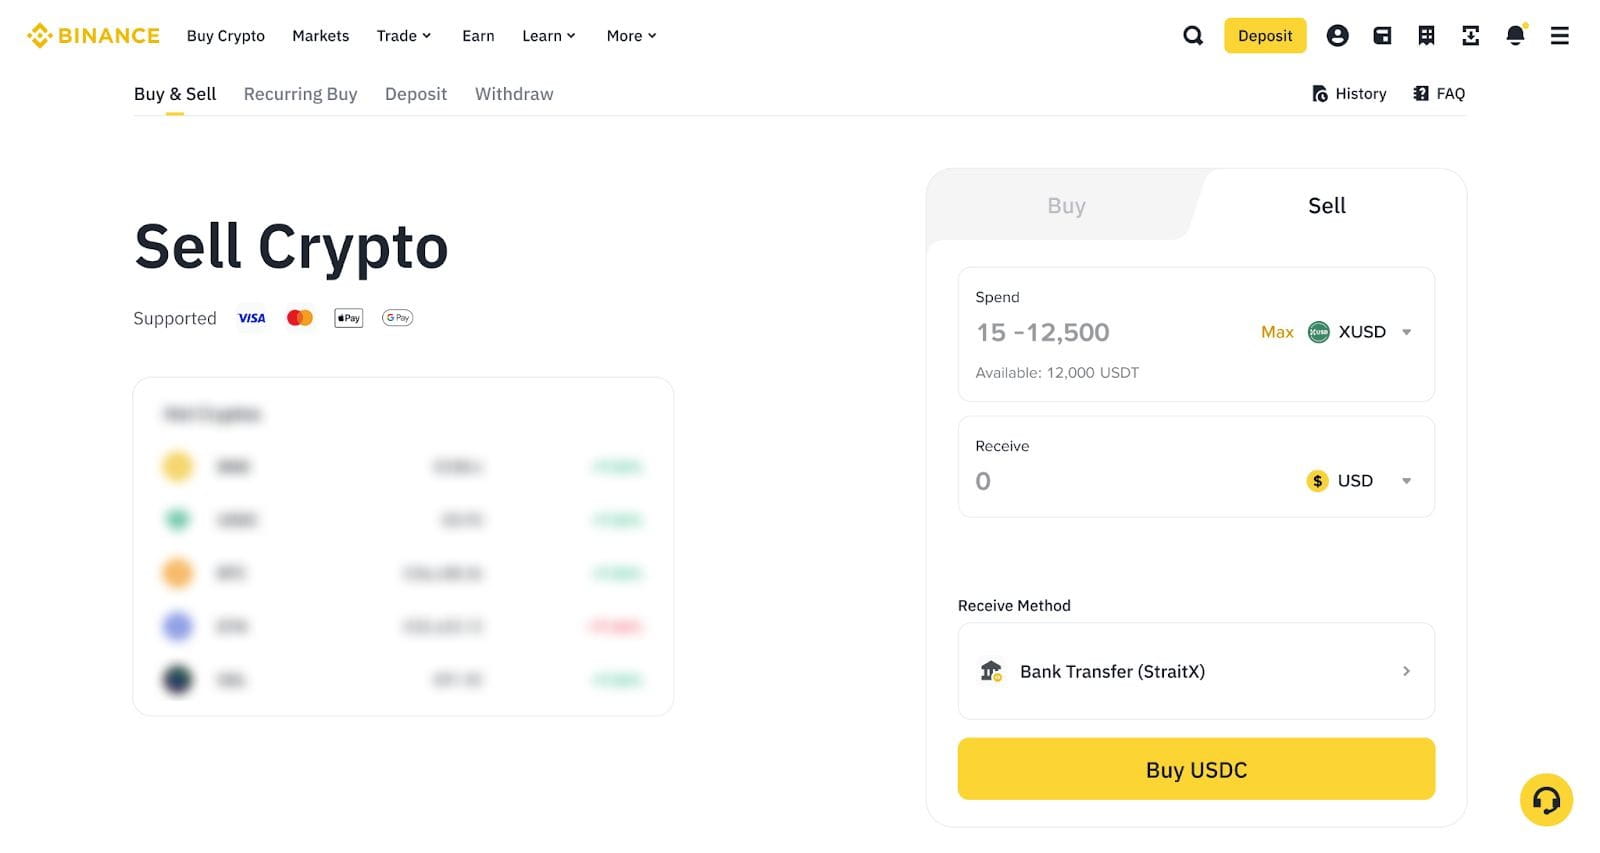The image size is (1600, 853).
Task: Switch to the Buy tab
Action: (x=1066, y=205)
